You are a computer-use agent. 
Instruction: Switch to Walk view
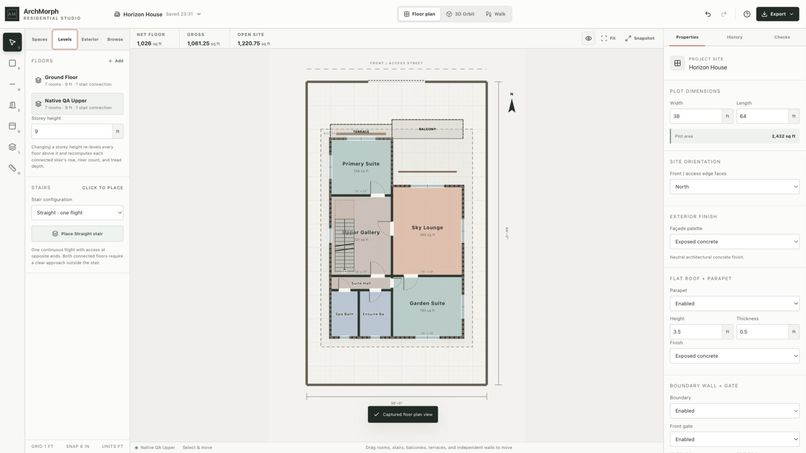click(496, 14)
